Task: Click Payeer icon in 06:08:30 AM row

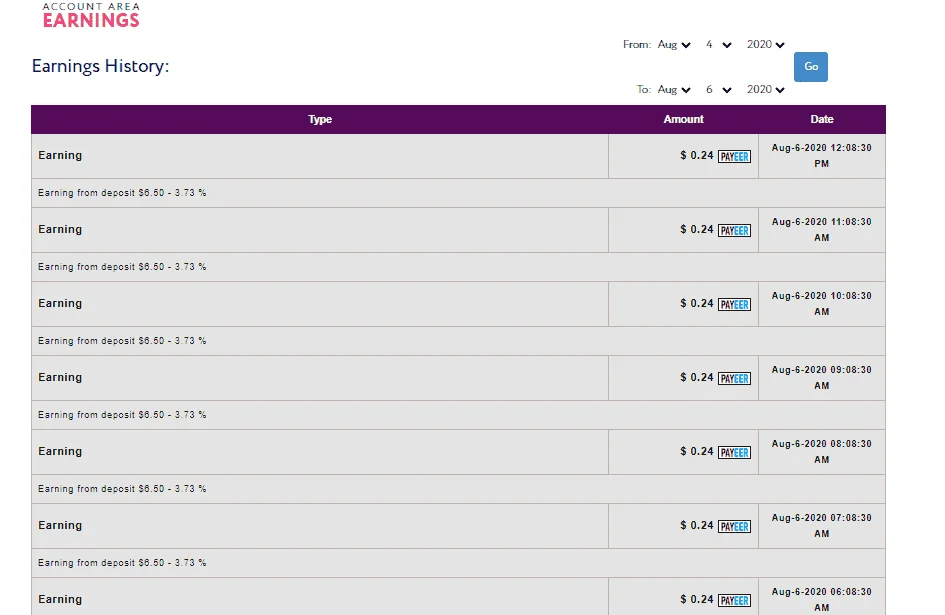Action: [734, 601]
